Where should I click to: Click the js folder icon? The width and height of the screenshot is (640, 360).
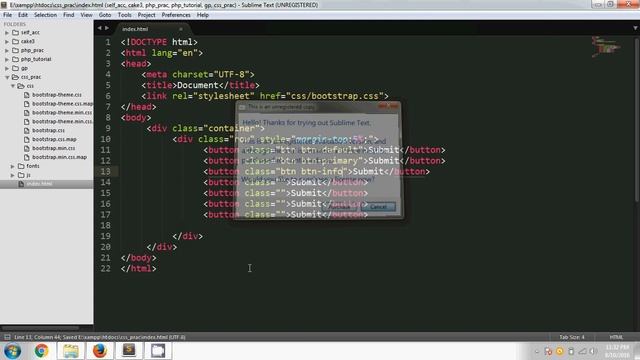pyautogui.click(x=21, y=175)
